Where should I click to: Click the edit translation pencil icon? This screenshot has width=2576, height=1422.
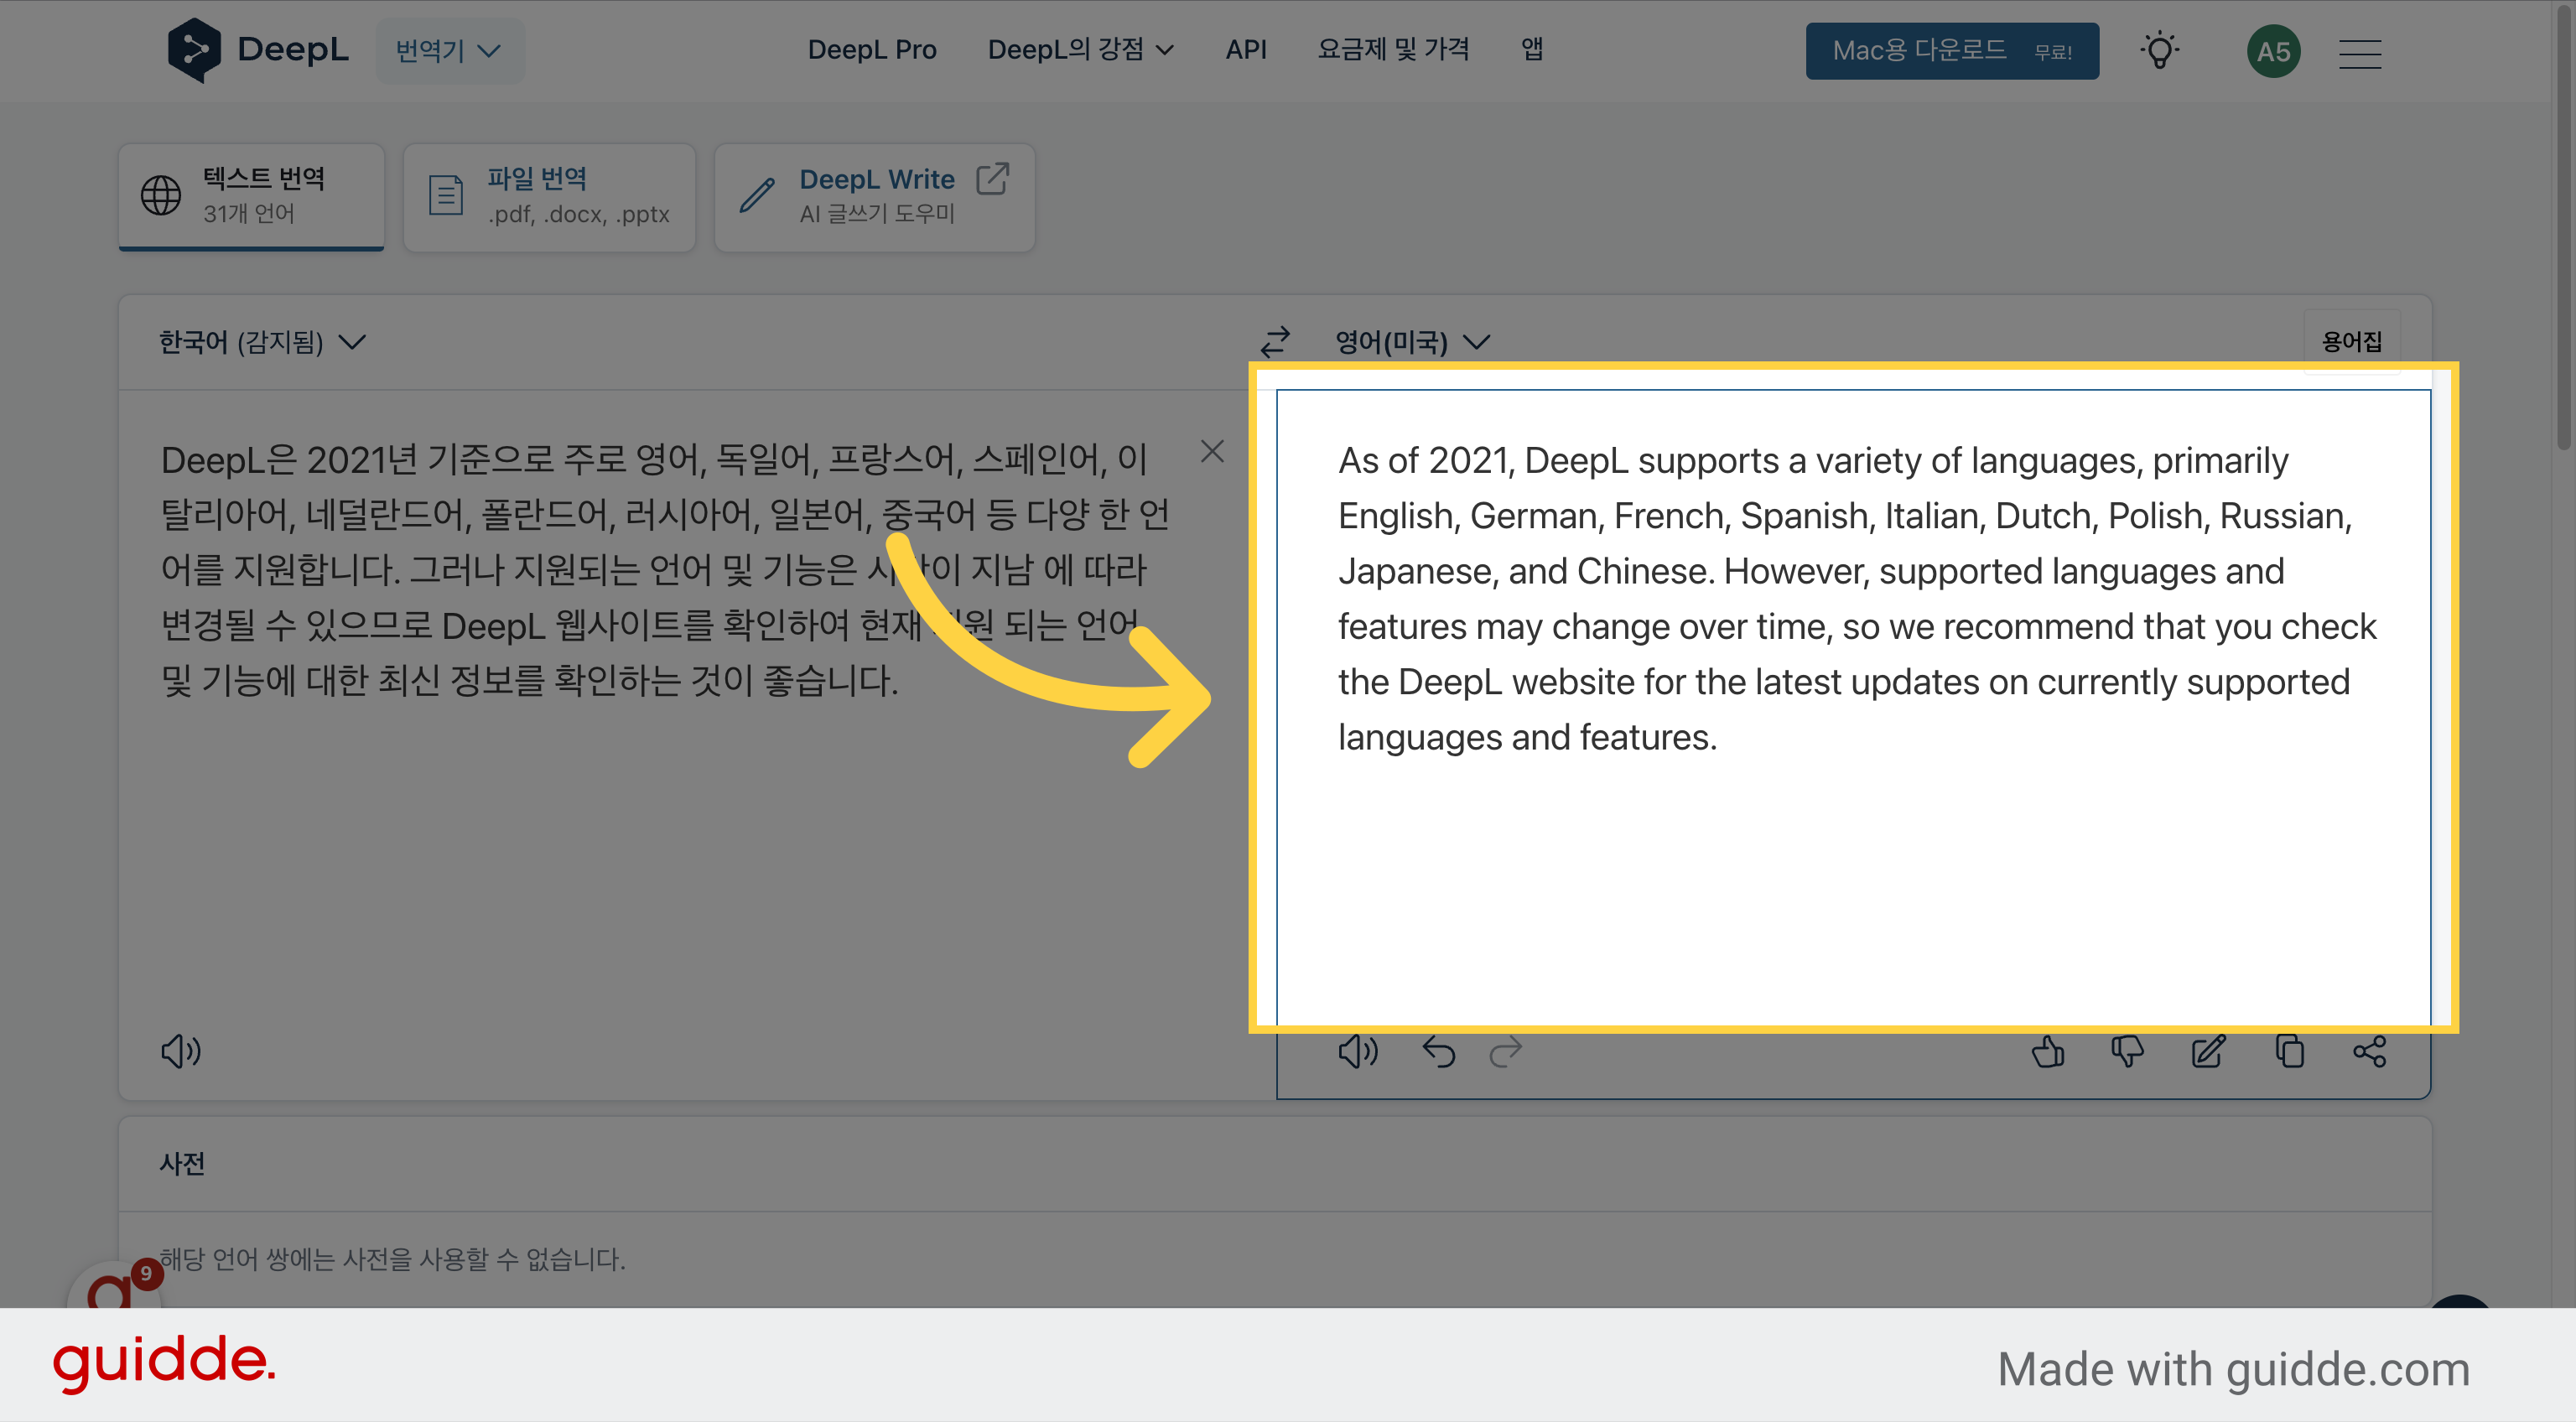tap(2208, 1051)
